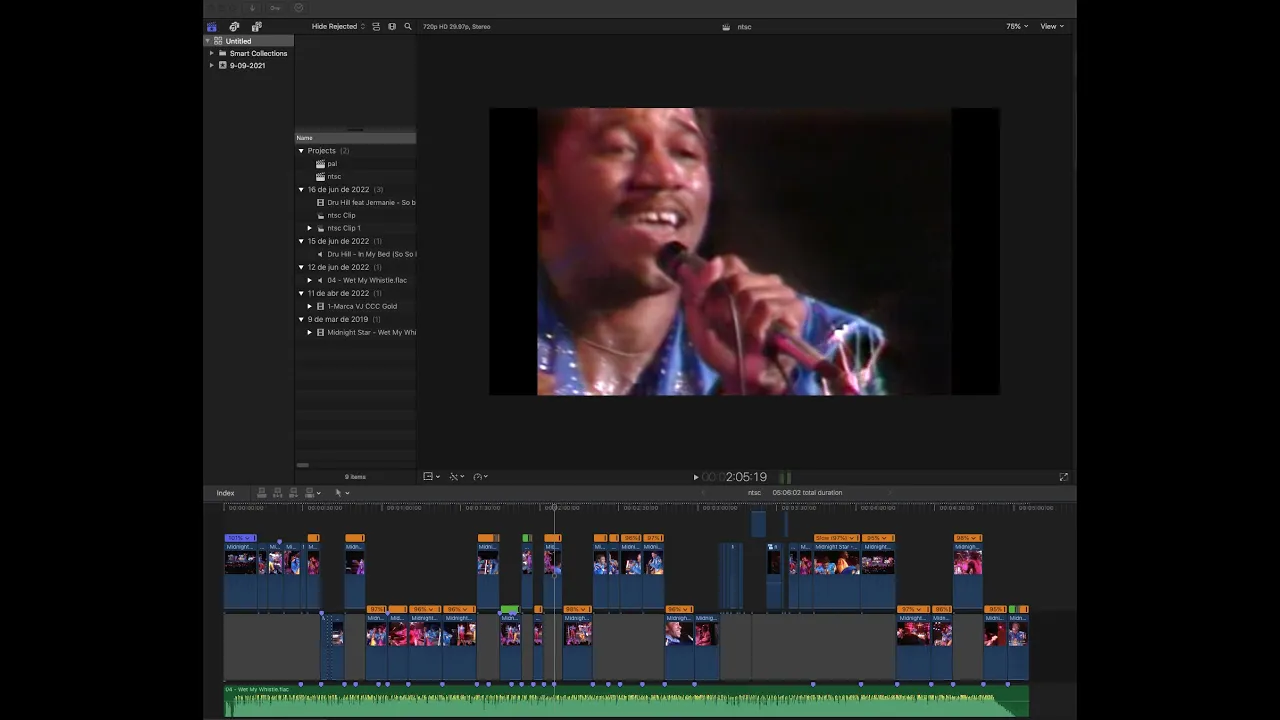The image size is (1280, 720).
Task: Expand 04 - Wet My Whistle.flac item
Action: point(310,280)
